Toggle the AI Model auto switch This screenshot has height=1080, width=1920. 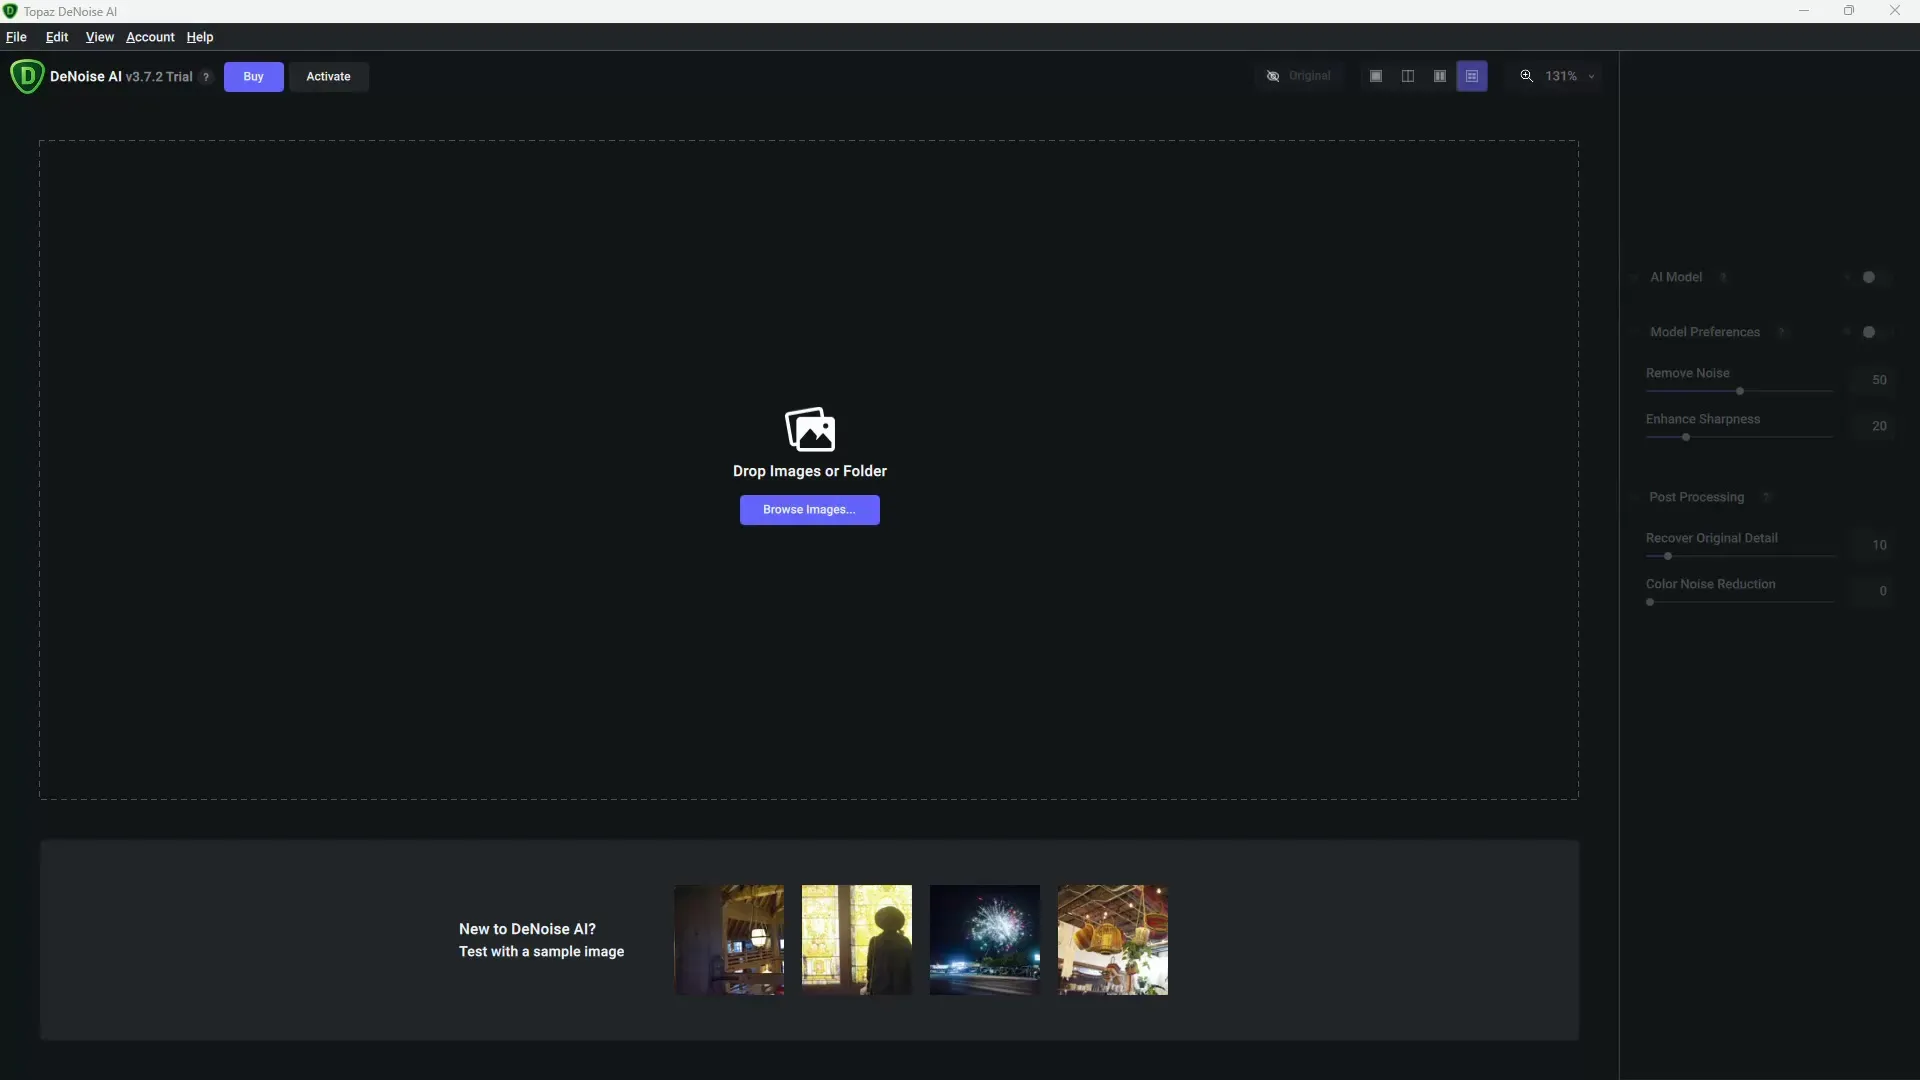pyautogui.click(x=1867, y=277)
